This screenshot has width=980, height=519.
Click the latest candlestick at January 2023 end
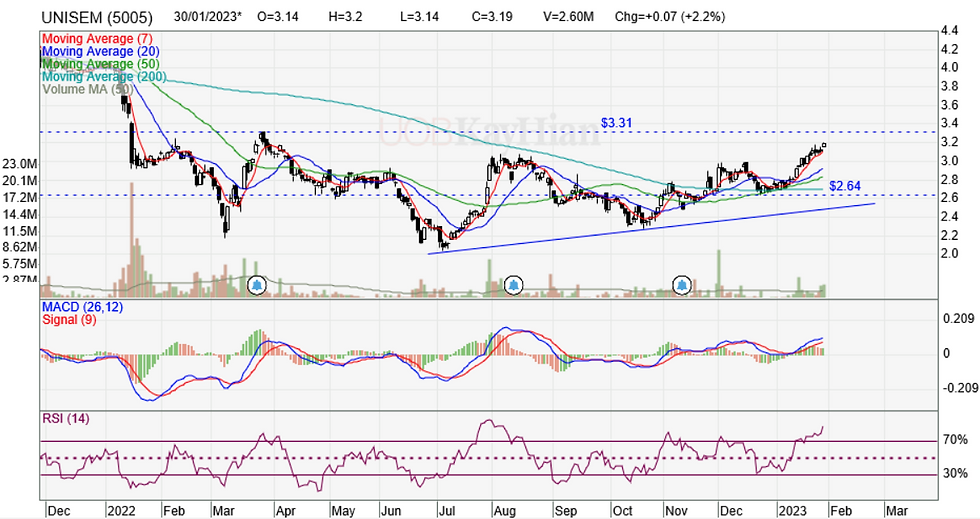tap(824, 145)
